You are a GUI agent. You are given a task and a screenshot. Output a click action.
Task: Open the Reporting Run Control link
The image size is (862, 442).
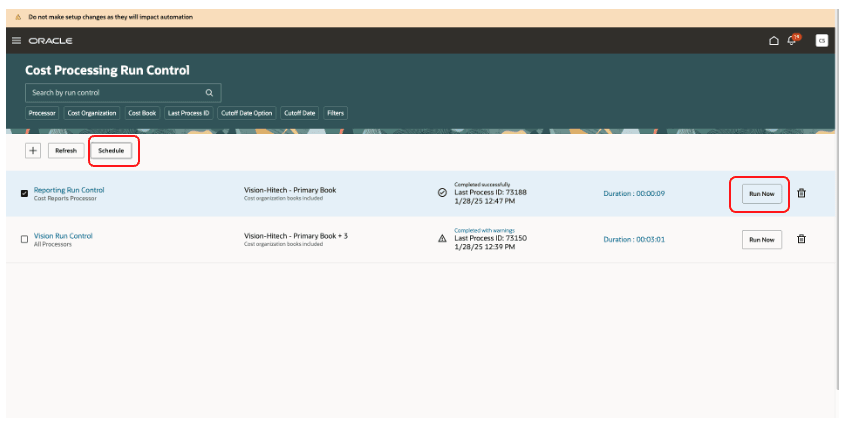69,190
